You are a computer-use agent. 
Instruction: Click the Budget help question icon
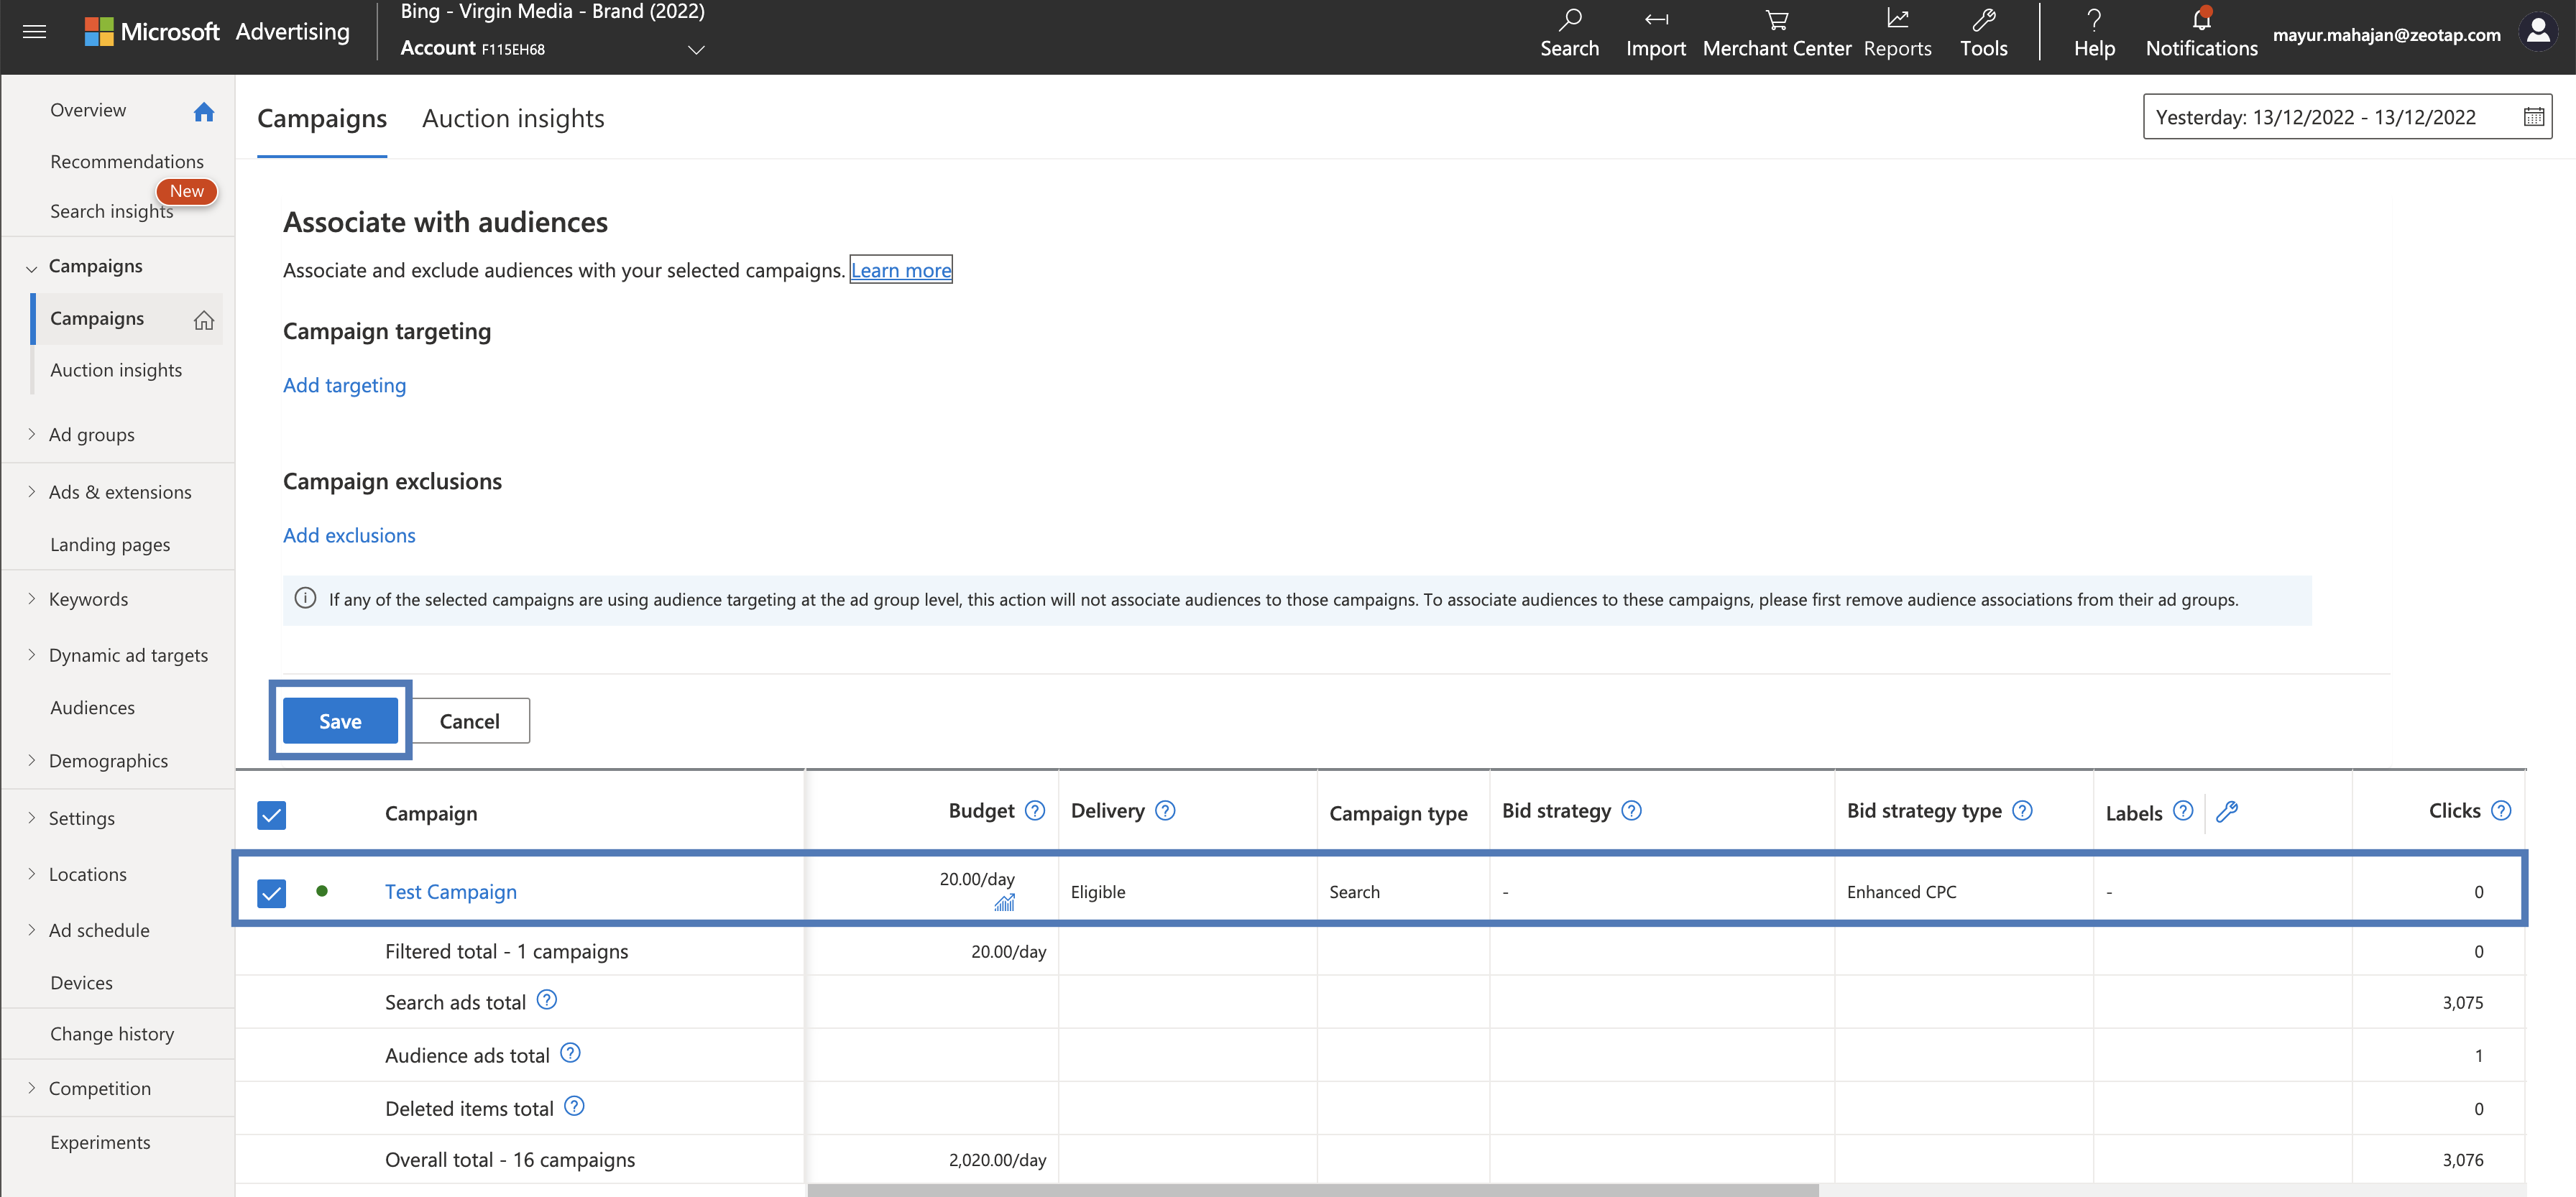[1035, 811]
